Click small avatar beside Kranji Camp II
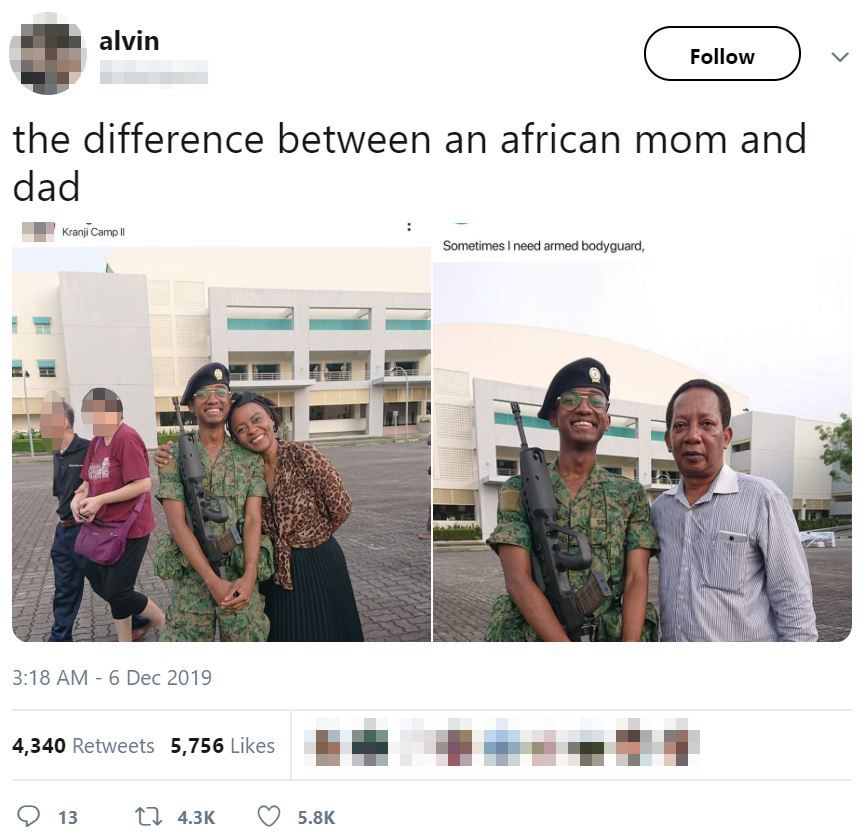867x831 pixels. (38, 232)
